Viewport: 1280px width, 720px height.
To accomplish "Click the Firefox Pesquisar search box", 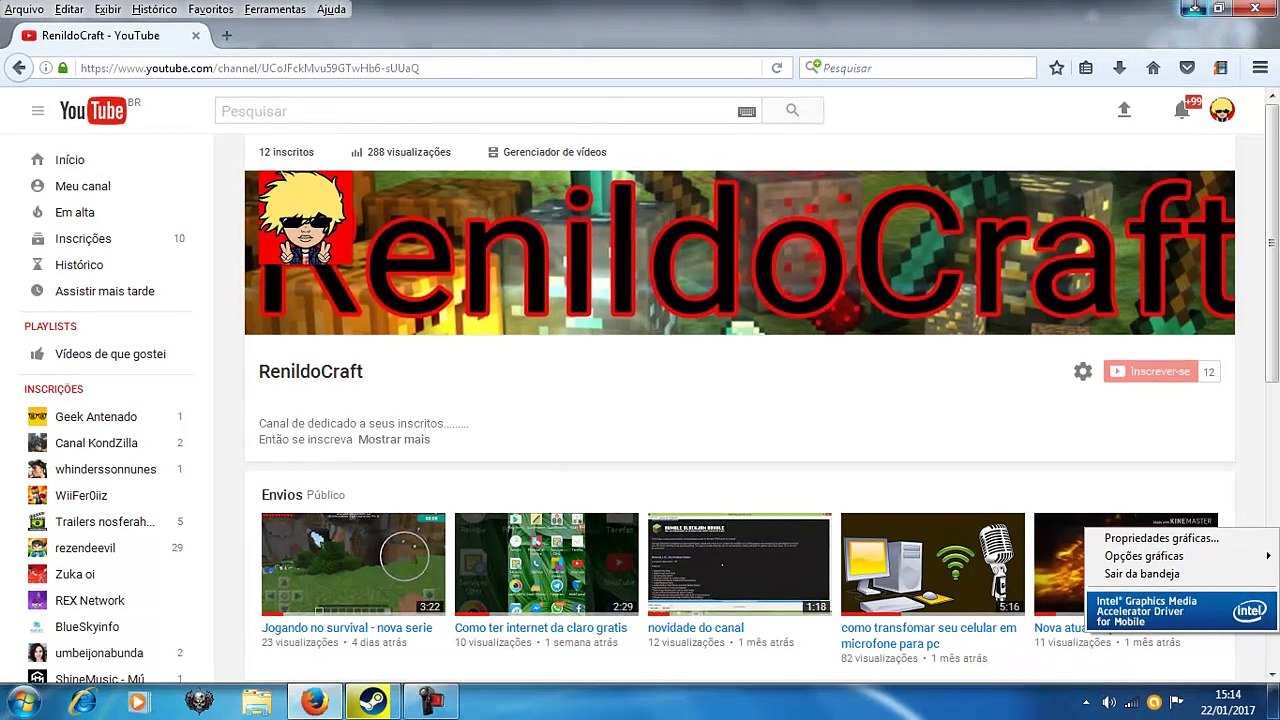I will click(x=918, y=68).
